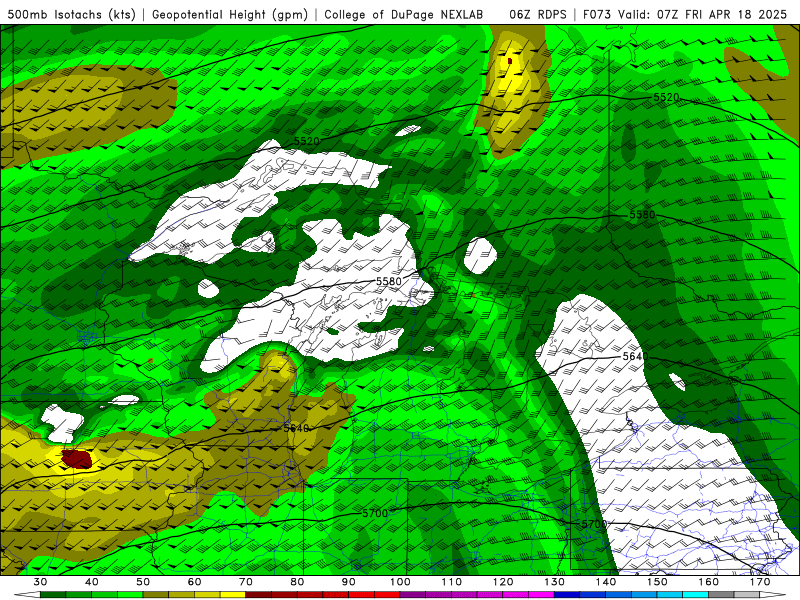Screen dimensions: 800x600
Task: Click the legend value 60
Action: [x=194, y=582]
